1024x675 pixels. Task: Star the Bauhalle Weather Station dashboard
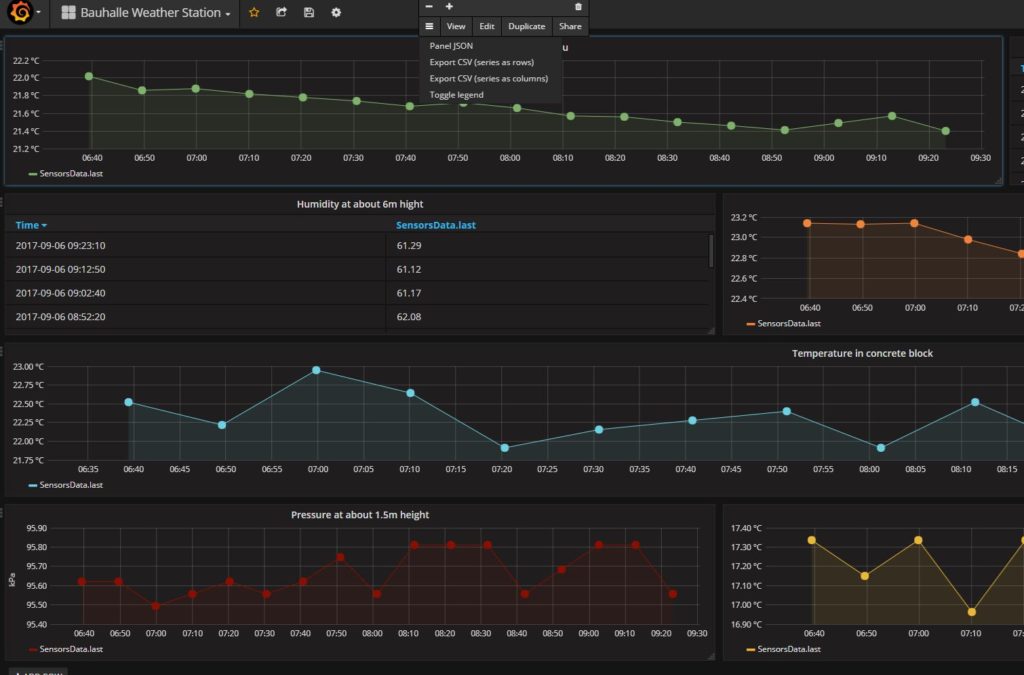pyautogui.click(x=254, y=12)
